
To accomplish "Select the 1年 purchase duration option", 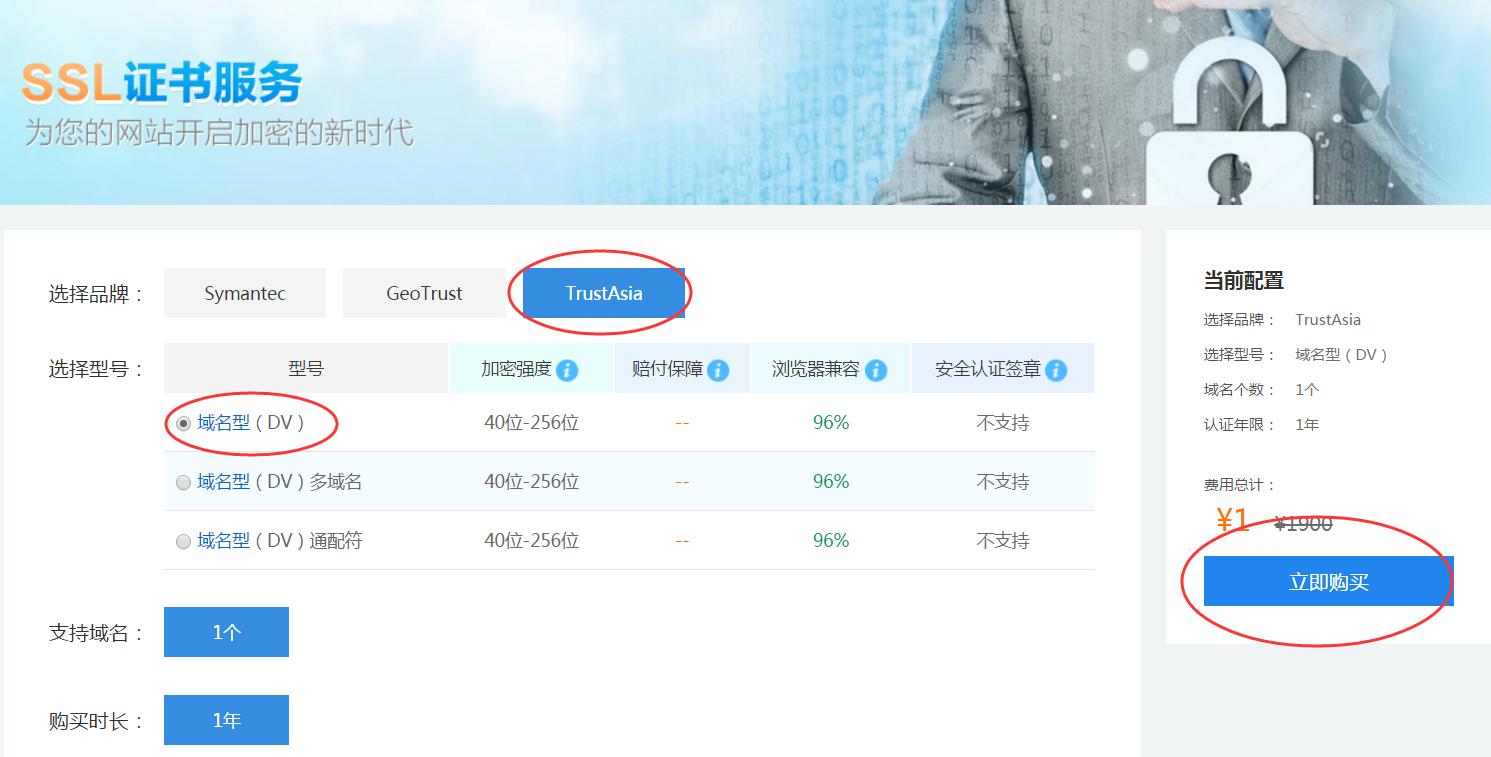I will pos(226,719).
